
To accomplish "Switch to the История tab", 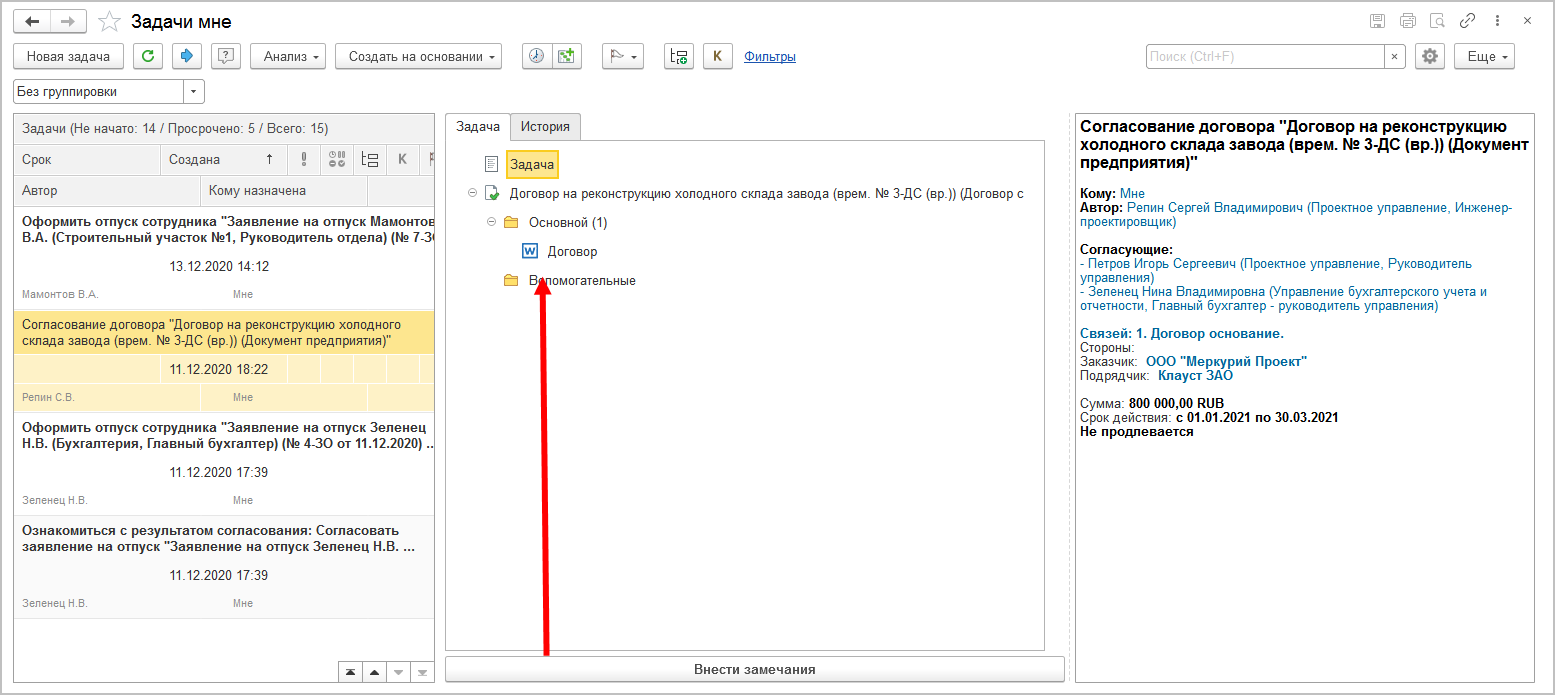I will 545,126.
